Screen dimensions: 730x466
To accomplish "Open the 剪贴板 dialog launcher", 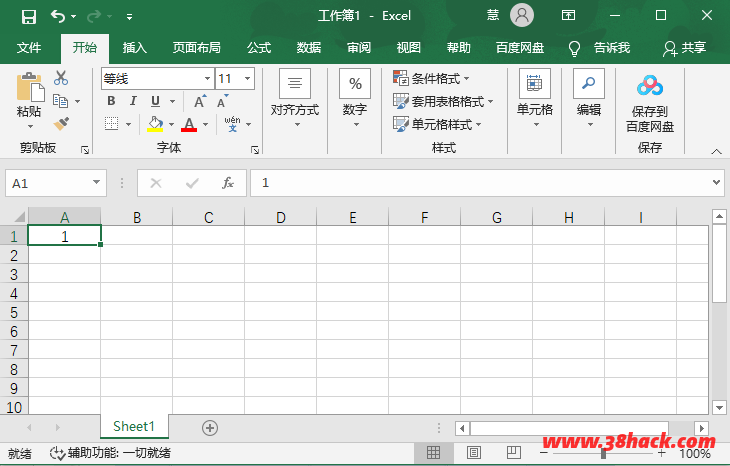I will 85,149.
